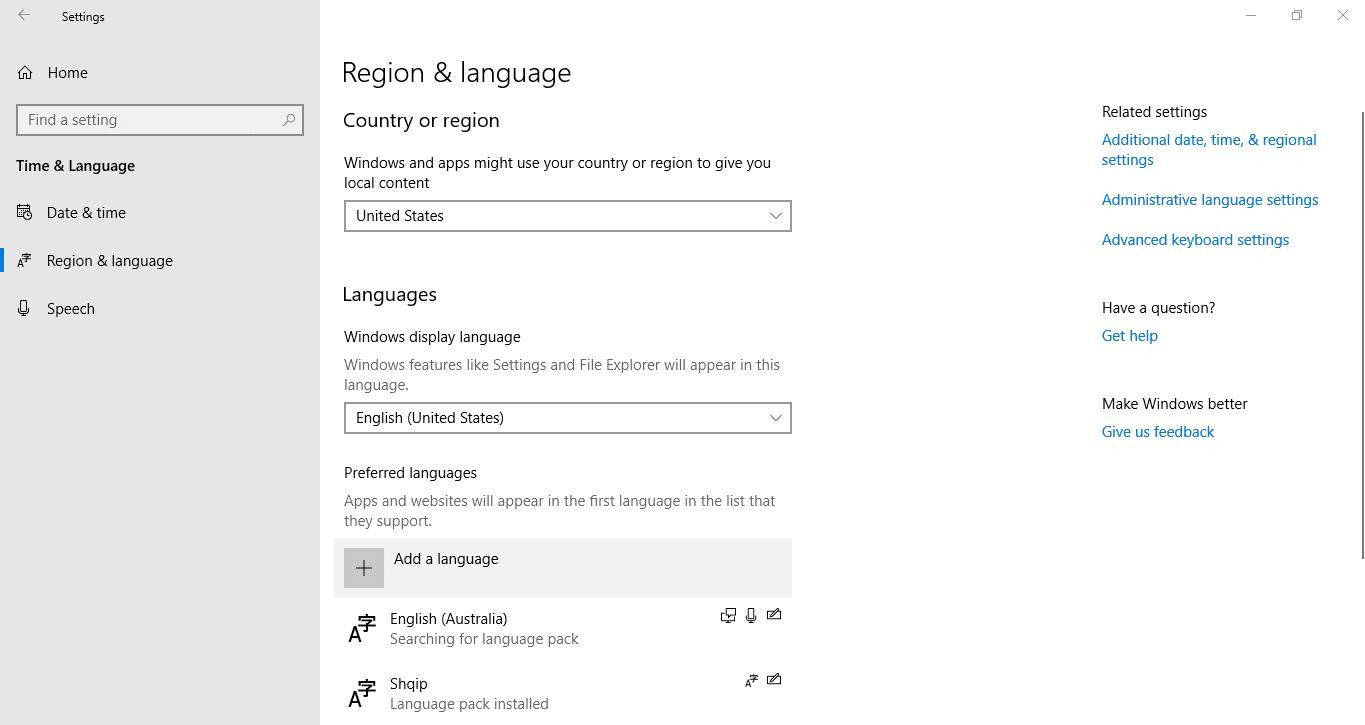The width and height of the screenshot is (1365, 725).
Task: Expand the United States country selector
Action: pos(567,216)
